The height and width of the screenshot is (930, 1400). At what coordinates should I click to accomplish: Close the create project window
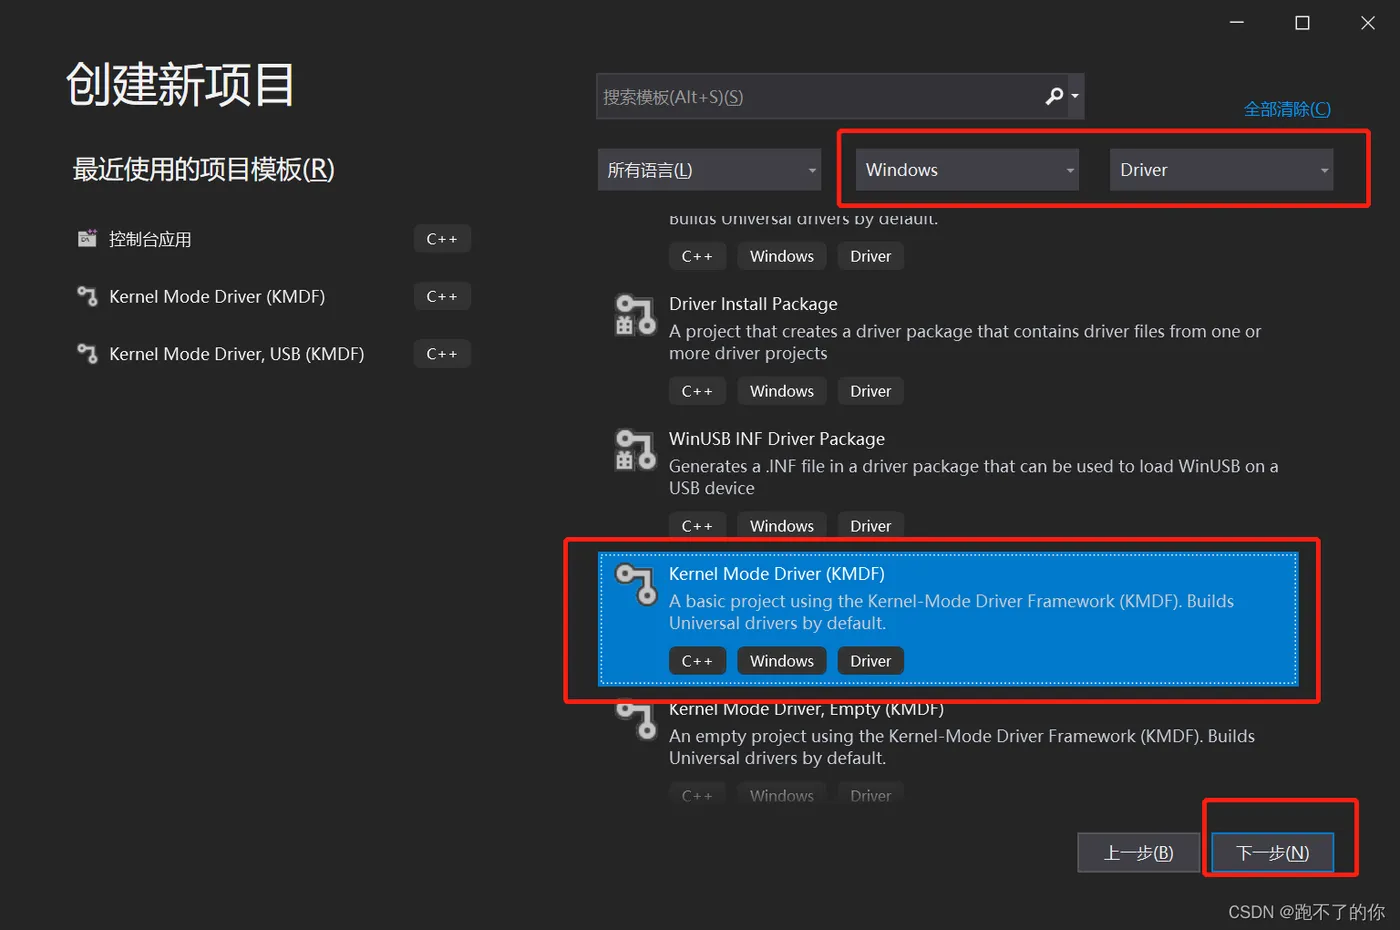coord(1368,22)
